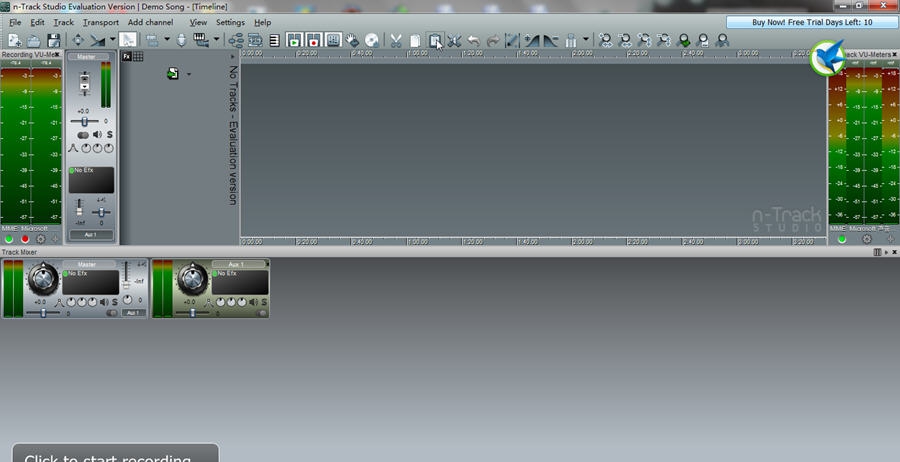Open the Track menu
Image resolution: width=900 pixels, height=462 pixels.
[64, 22]
